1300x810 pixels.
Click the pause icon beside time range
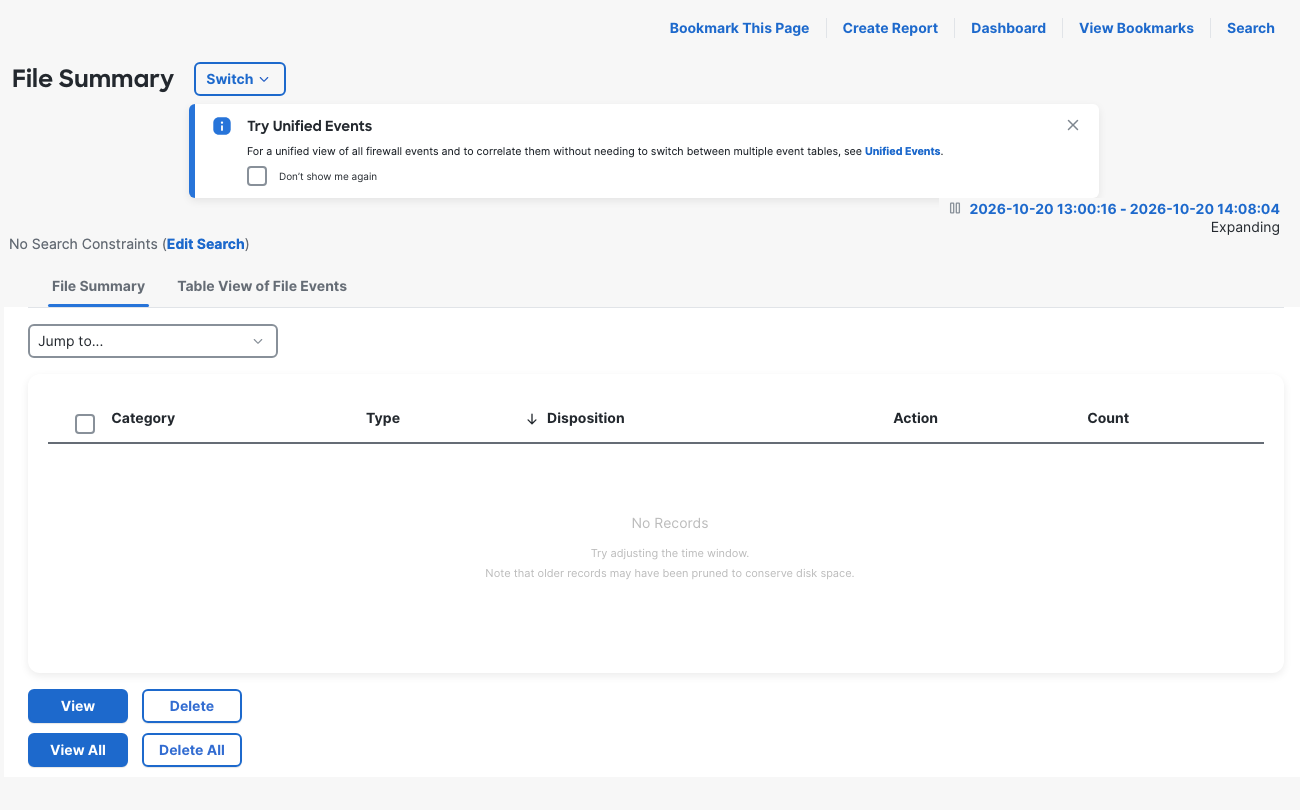[955, 209]
